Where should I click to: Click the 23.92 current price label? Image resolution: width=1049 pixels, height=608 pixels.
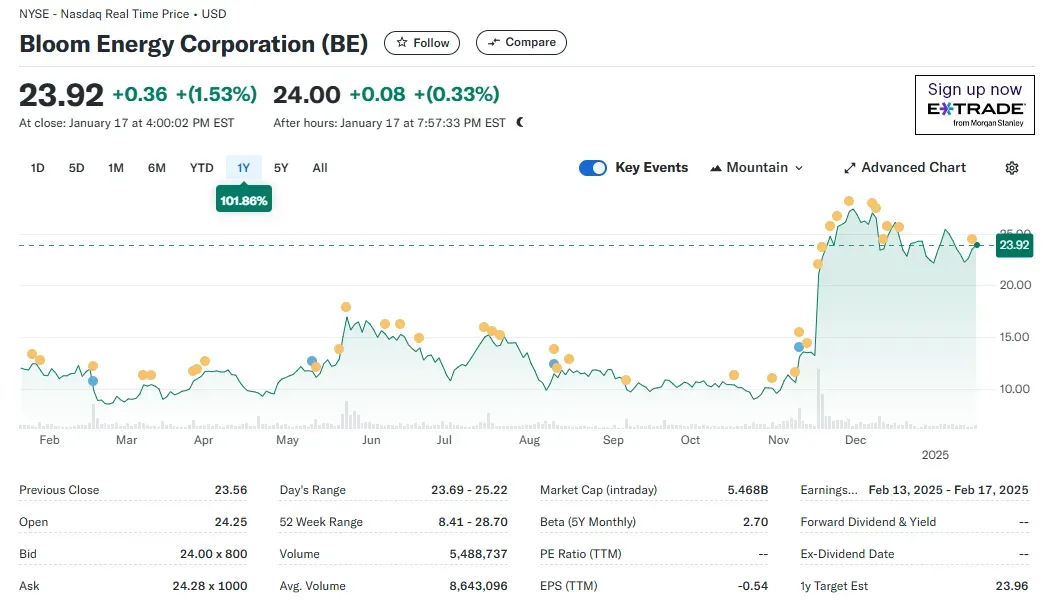(x=1014, y=245)
